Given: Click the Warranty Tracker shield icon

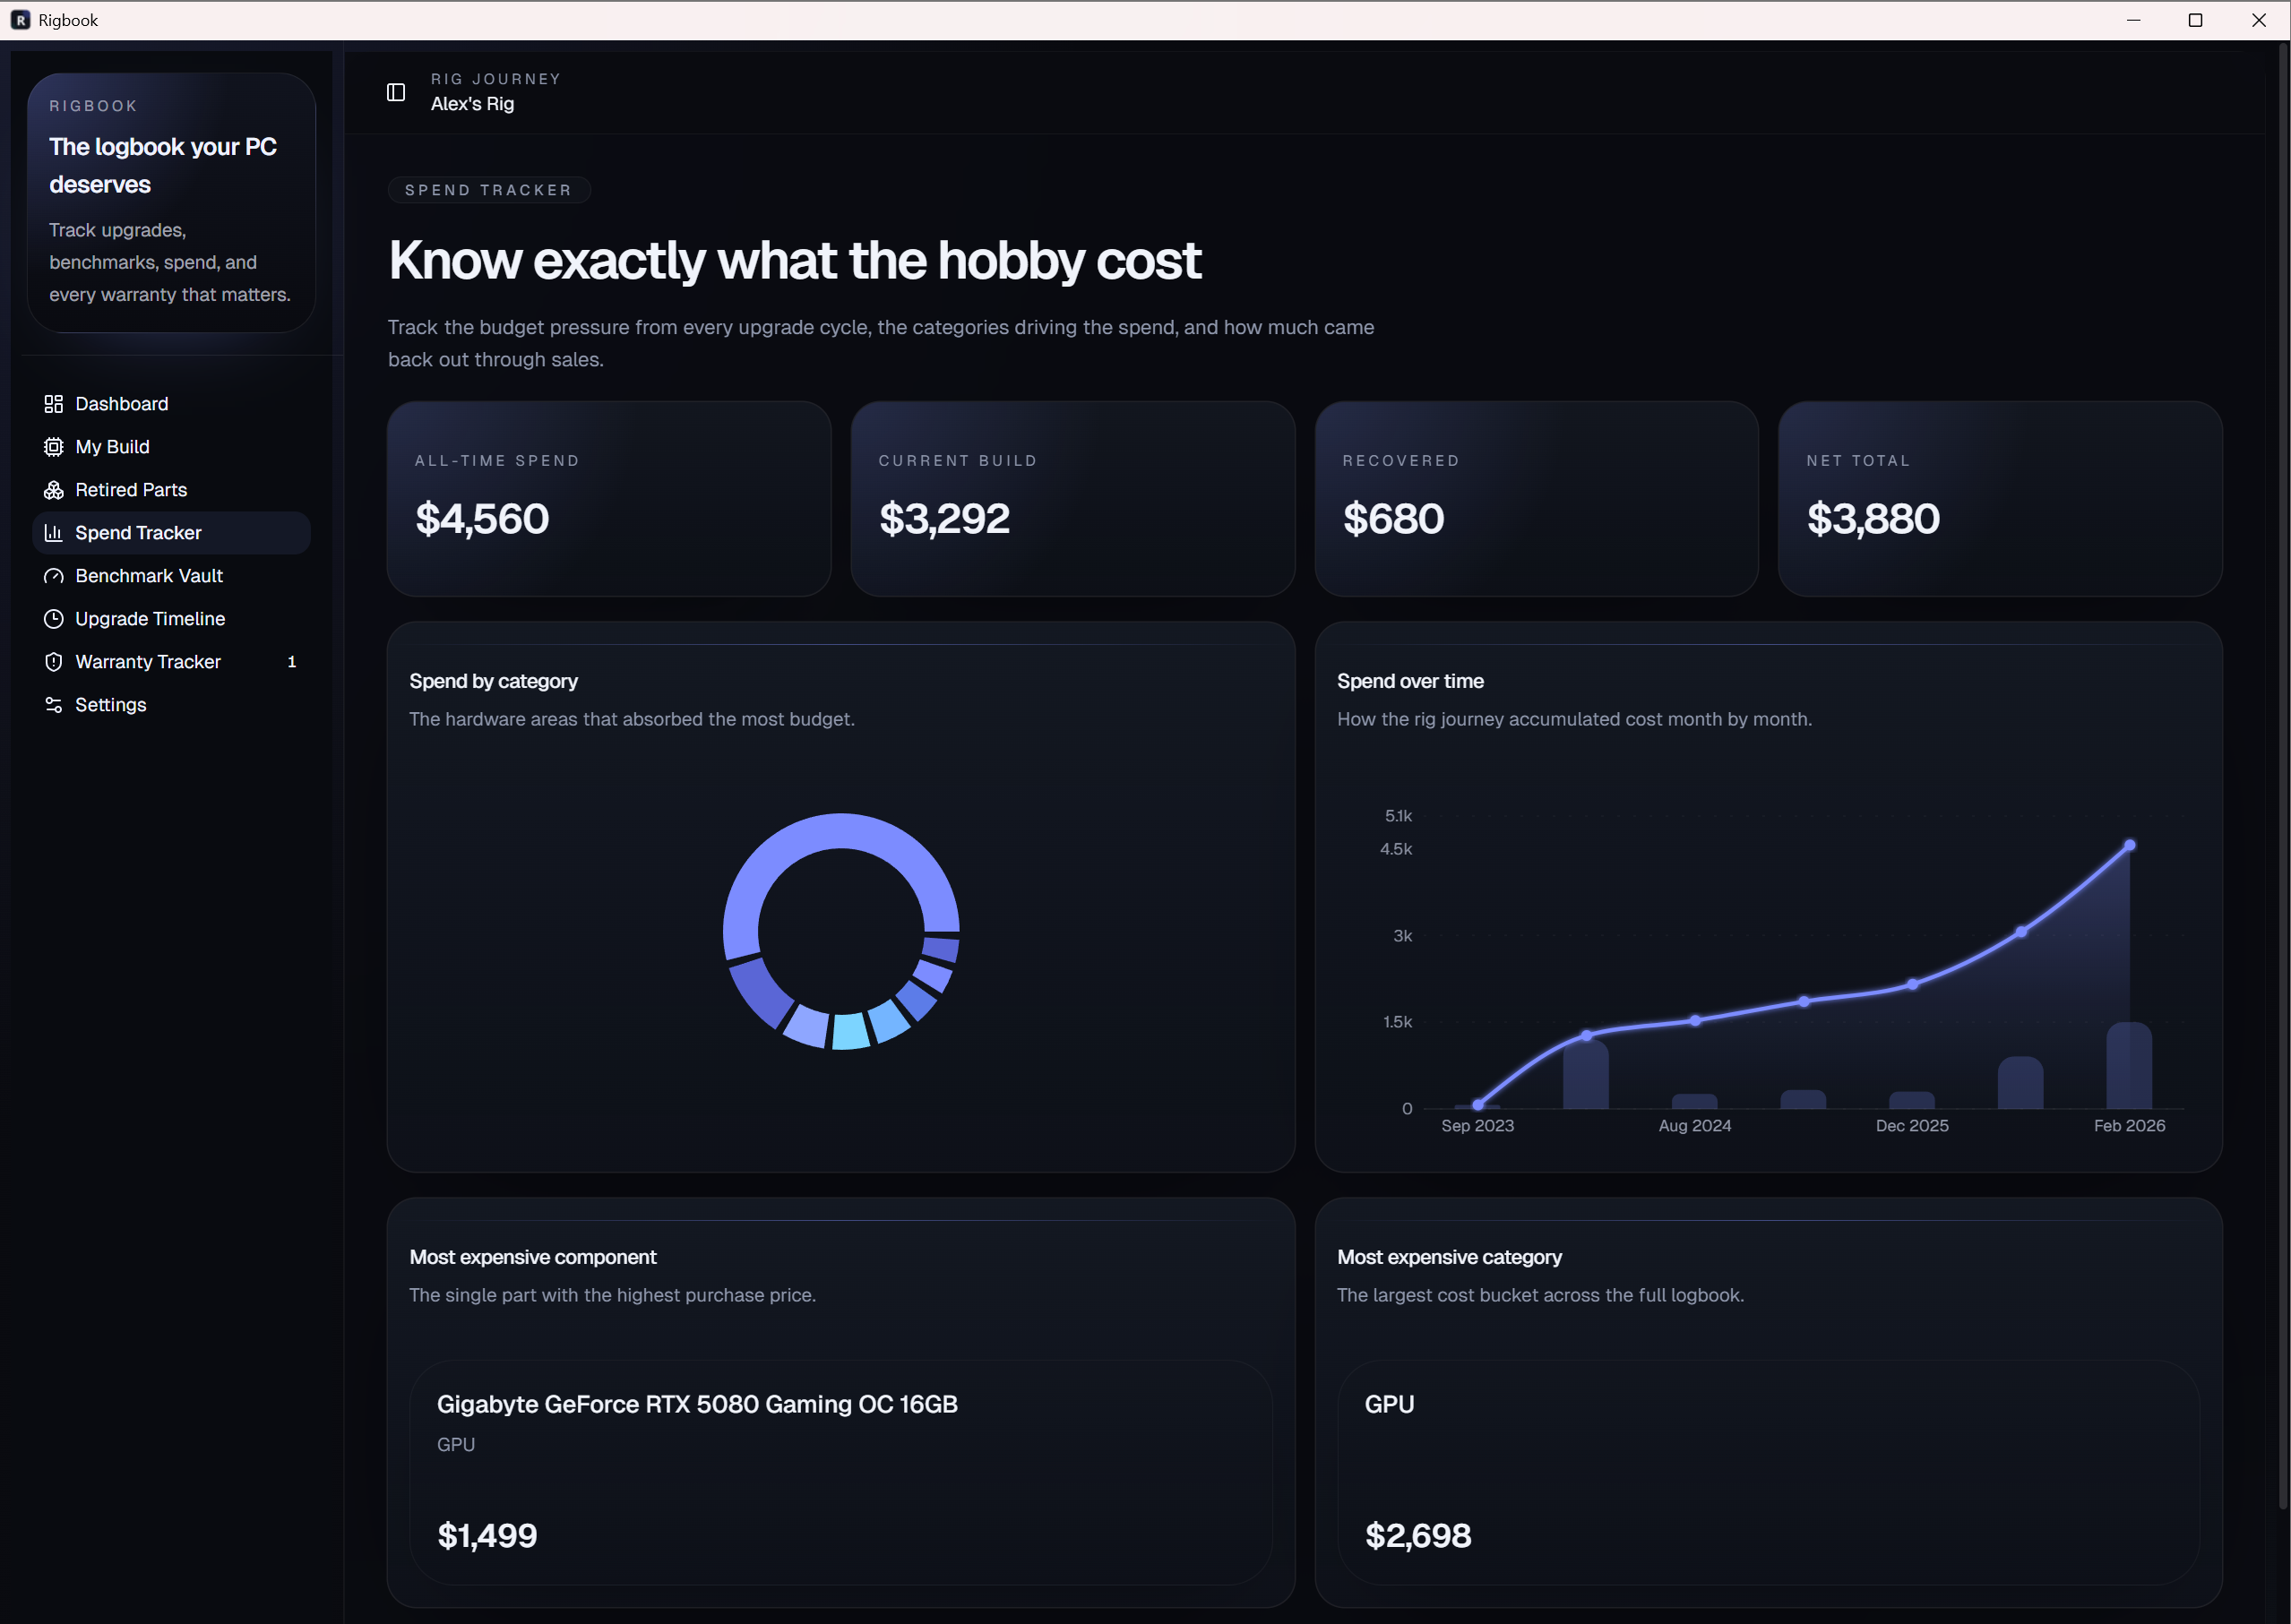Looking at the screenshot, I should [54, 662].
